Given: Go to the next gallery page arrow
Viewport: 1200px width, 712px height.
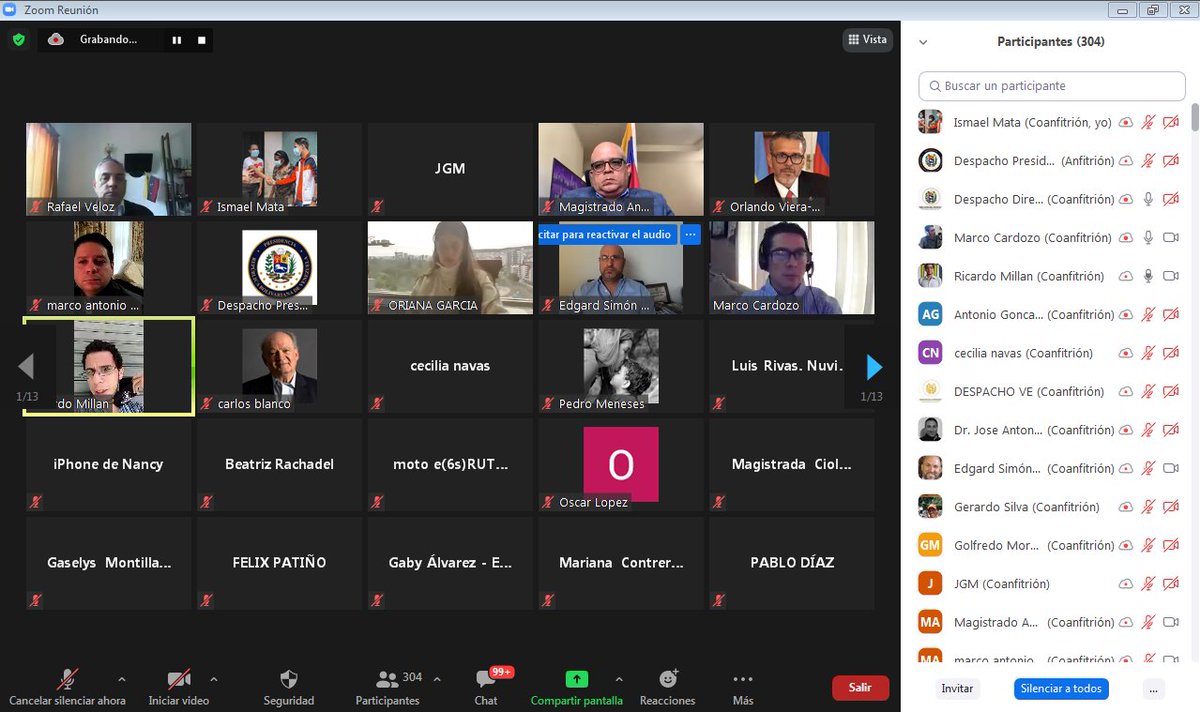Looking at the screenshot, I should click(x=874, y=367).
